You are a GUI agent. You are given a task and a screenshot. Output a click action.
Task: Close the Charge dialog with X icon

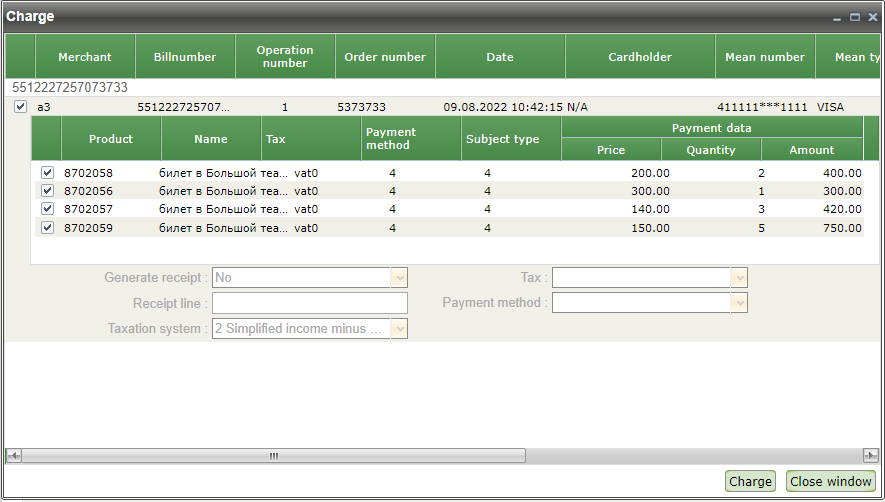(x=871, y=17)
